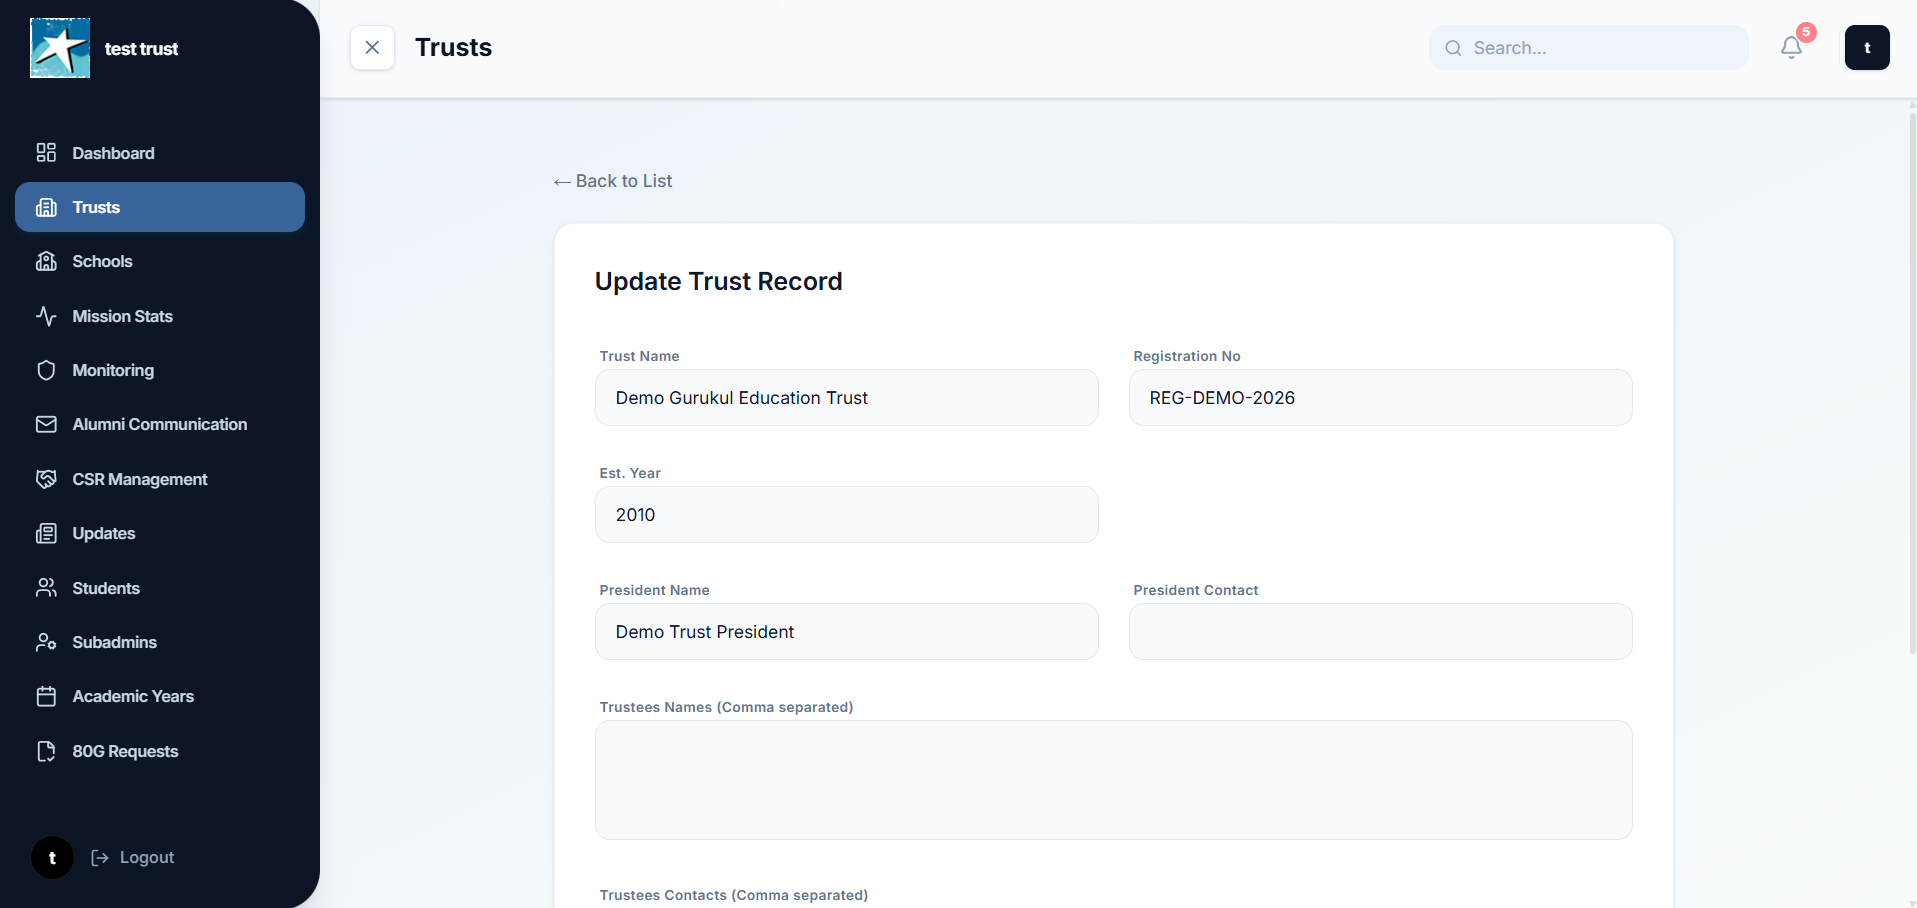Click the Trustees Names text area
This screenshot has height=908, width=1917.
coord(1114,780)
